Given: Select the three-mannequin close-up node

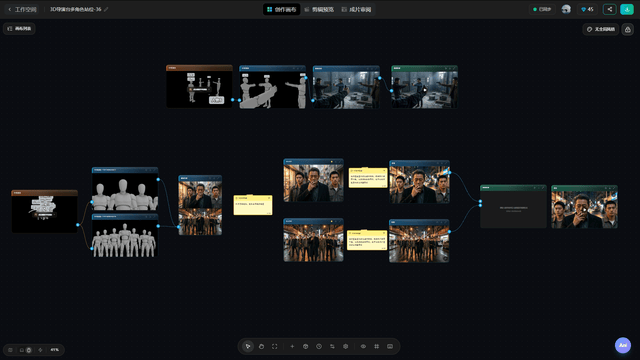Looking at the screenshot, I should [x=125, y=189].
